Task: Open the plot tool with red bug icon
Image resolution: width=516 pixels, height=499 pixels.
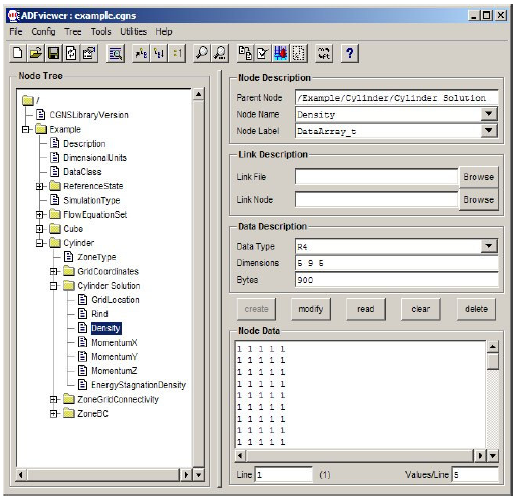Action: [x=281, y=53]
